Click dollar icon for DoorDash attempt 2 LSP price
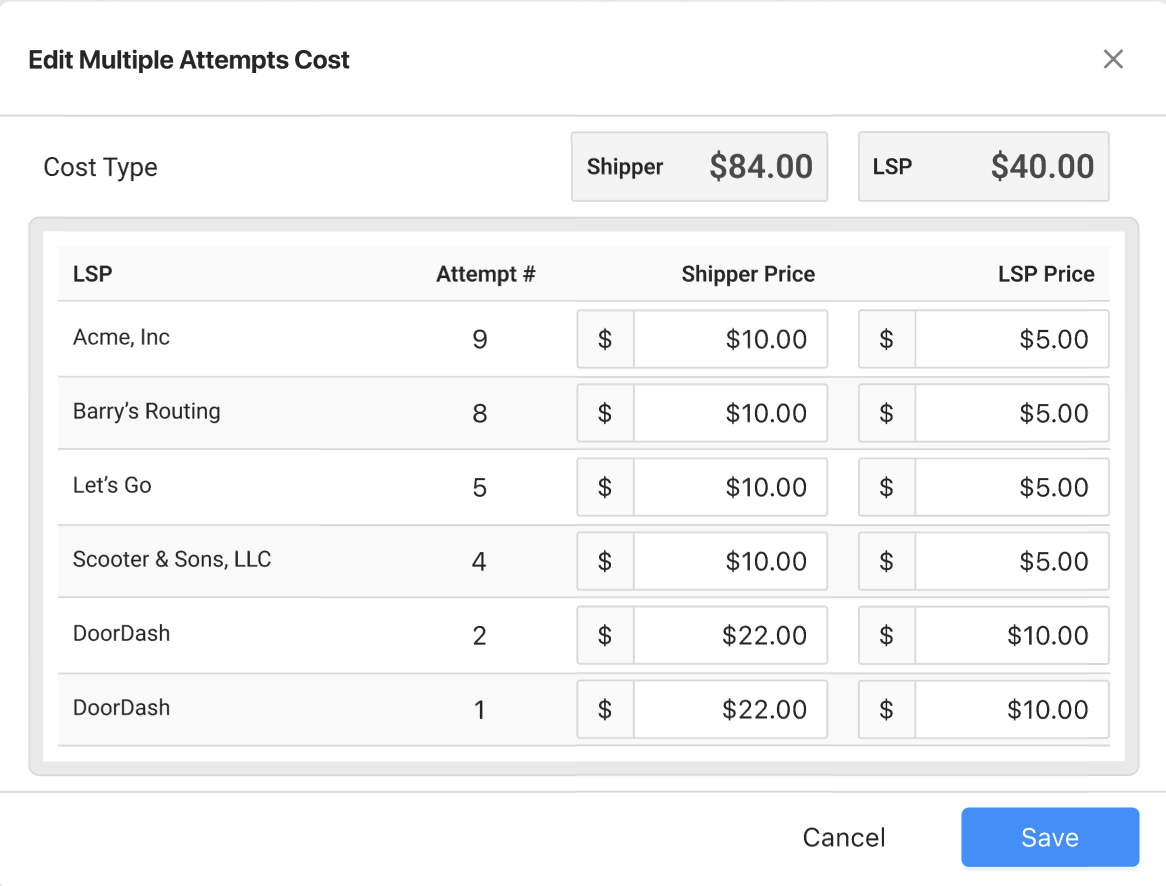This screenshot has height=886, width=1166. coord(886,635)
